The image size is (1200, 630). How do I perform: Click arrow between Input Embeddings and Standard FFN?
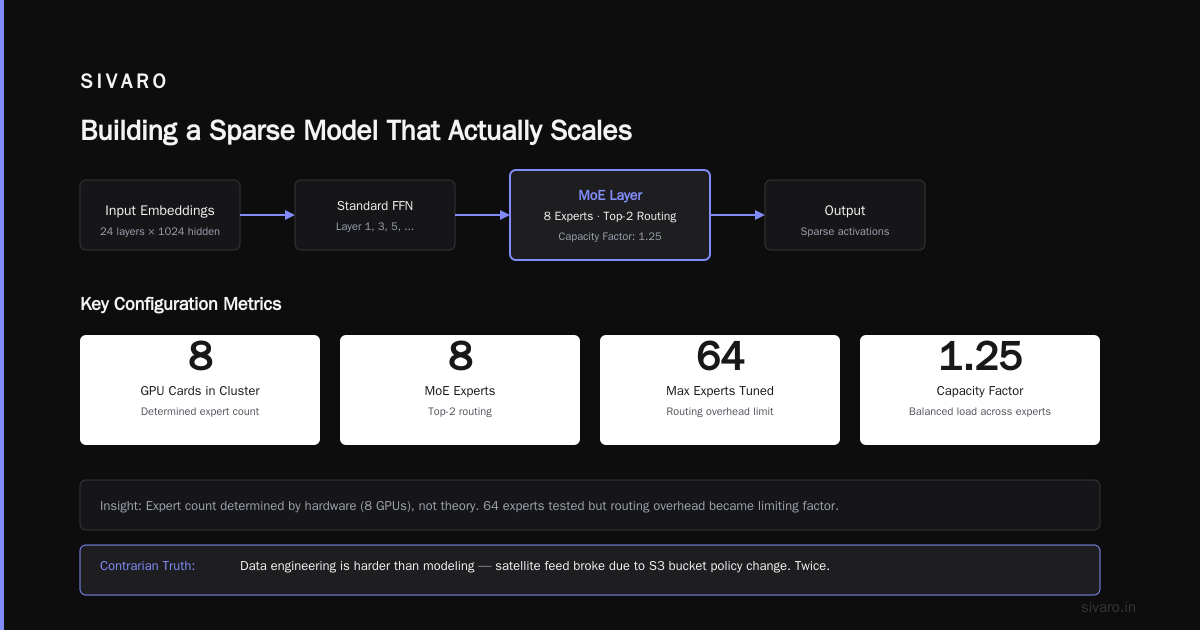click(x=267, y=215)
